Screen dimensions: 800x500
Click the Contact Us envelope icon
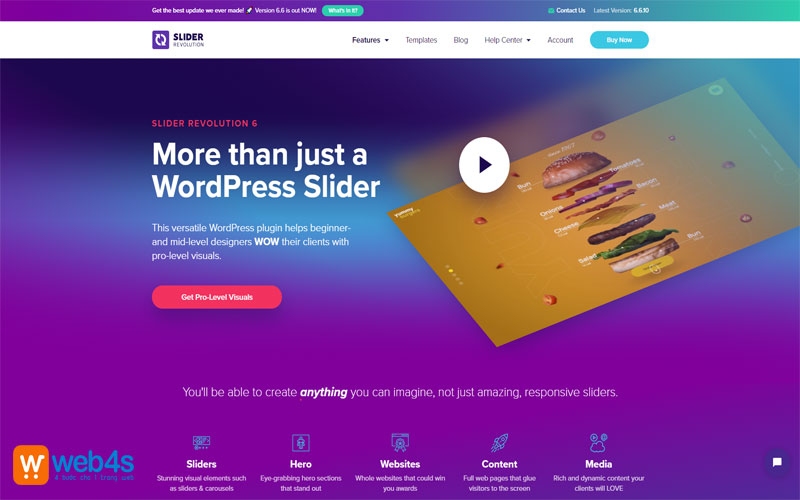(551, 11)
